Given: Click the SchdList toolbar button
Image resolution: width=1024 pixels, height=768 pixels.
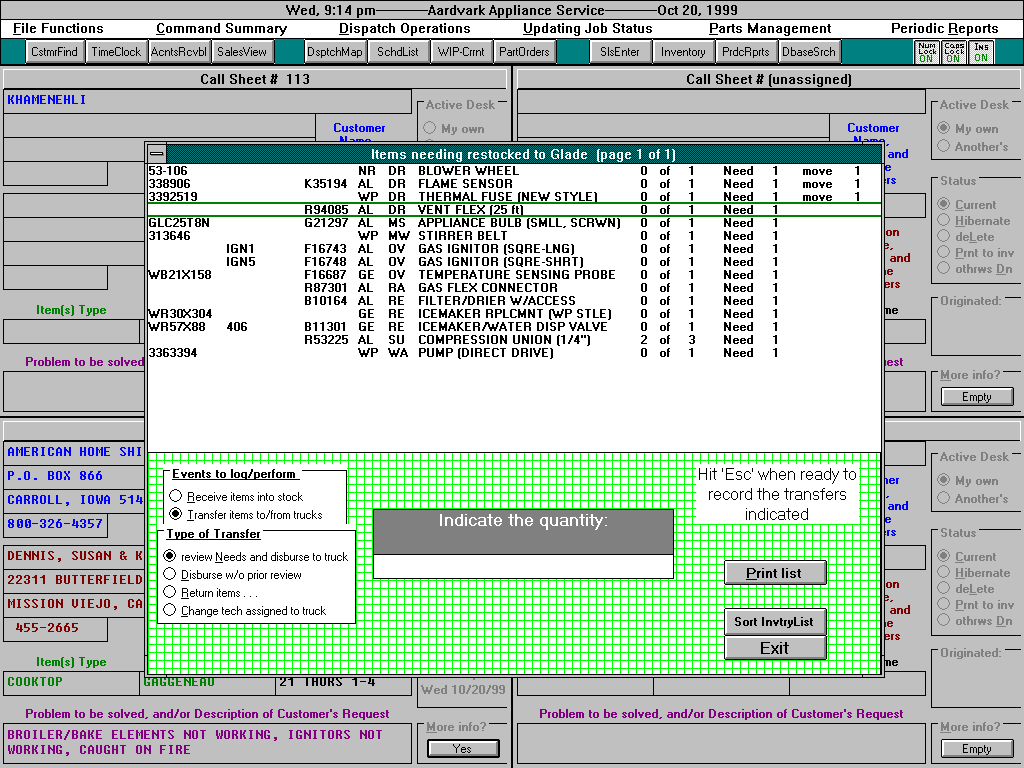Looking at the screenshot, I should click(398, 52).
